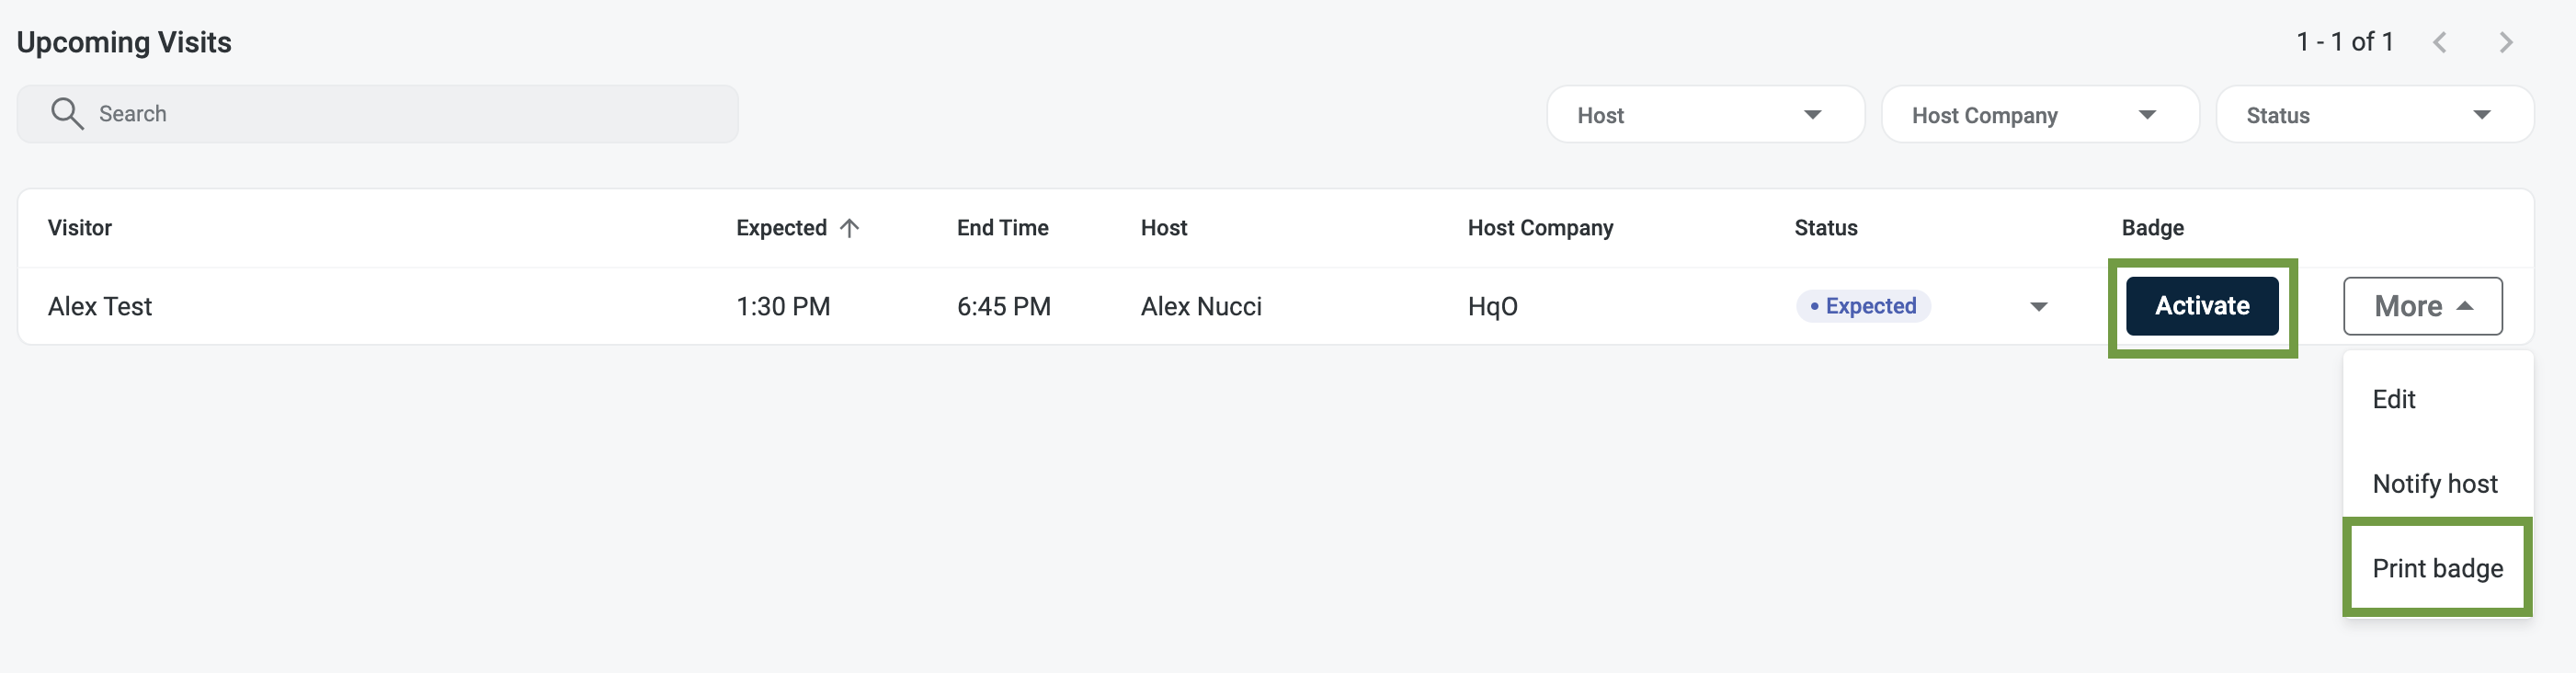Open the status dropdown arrow in Alex Test's row

[x=2038, y=307]
